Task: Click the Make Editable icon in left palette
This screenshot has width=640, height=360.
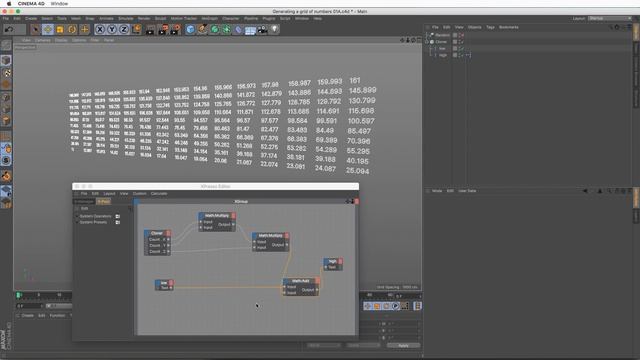Action: tap(6, 45)
